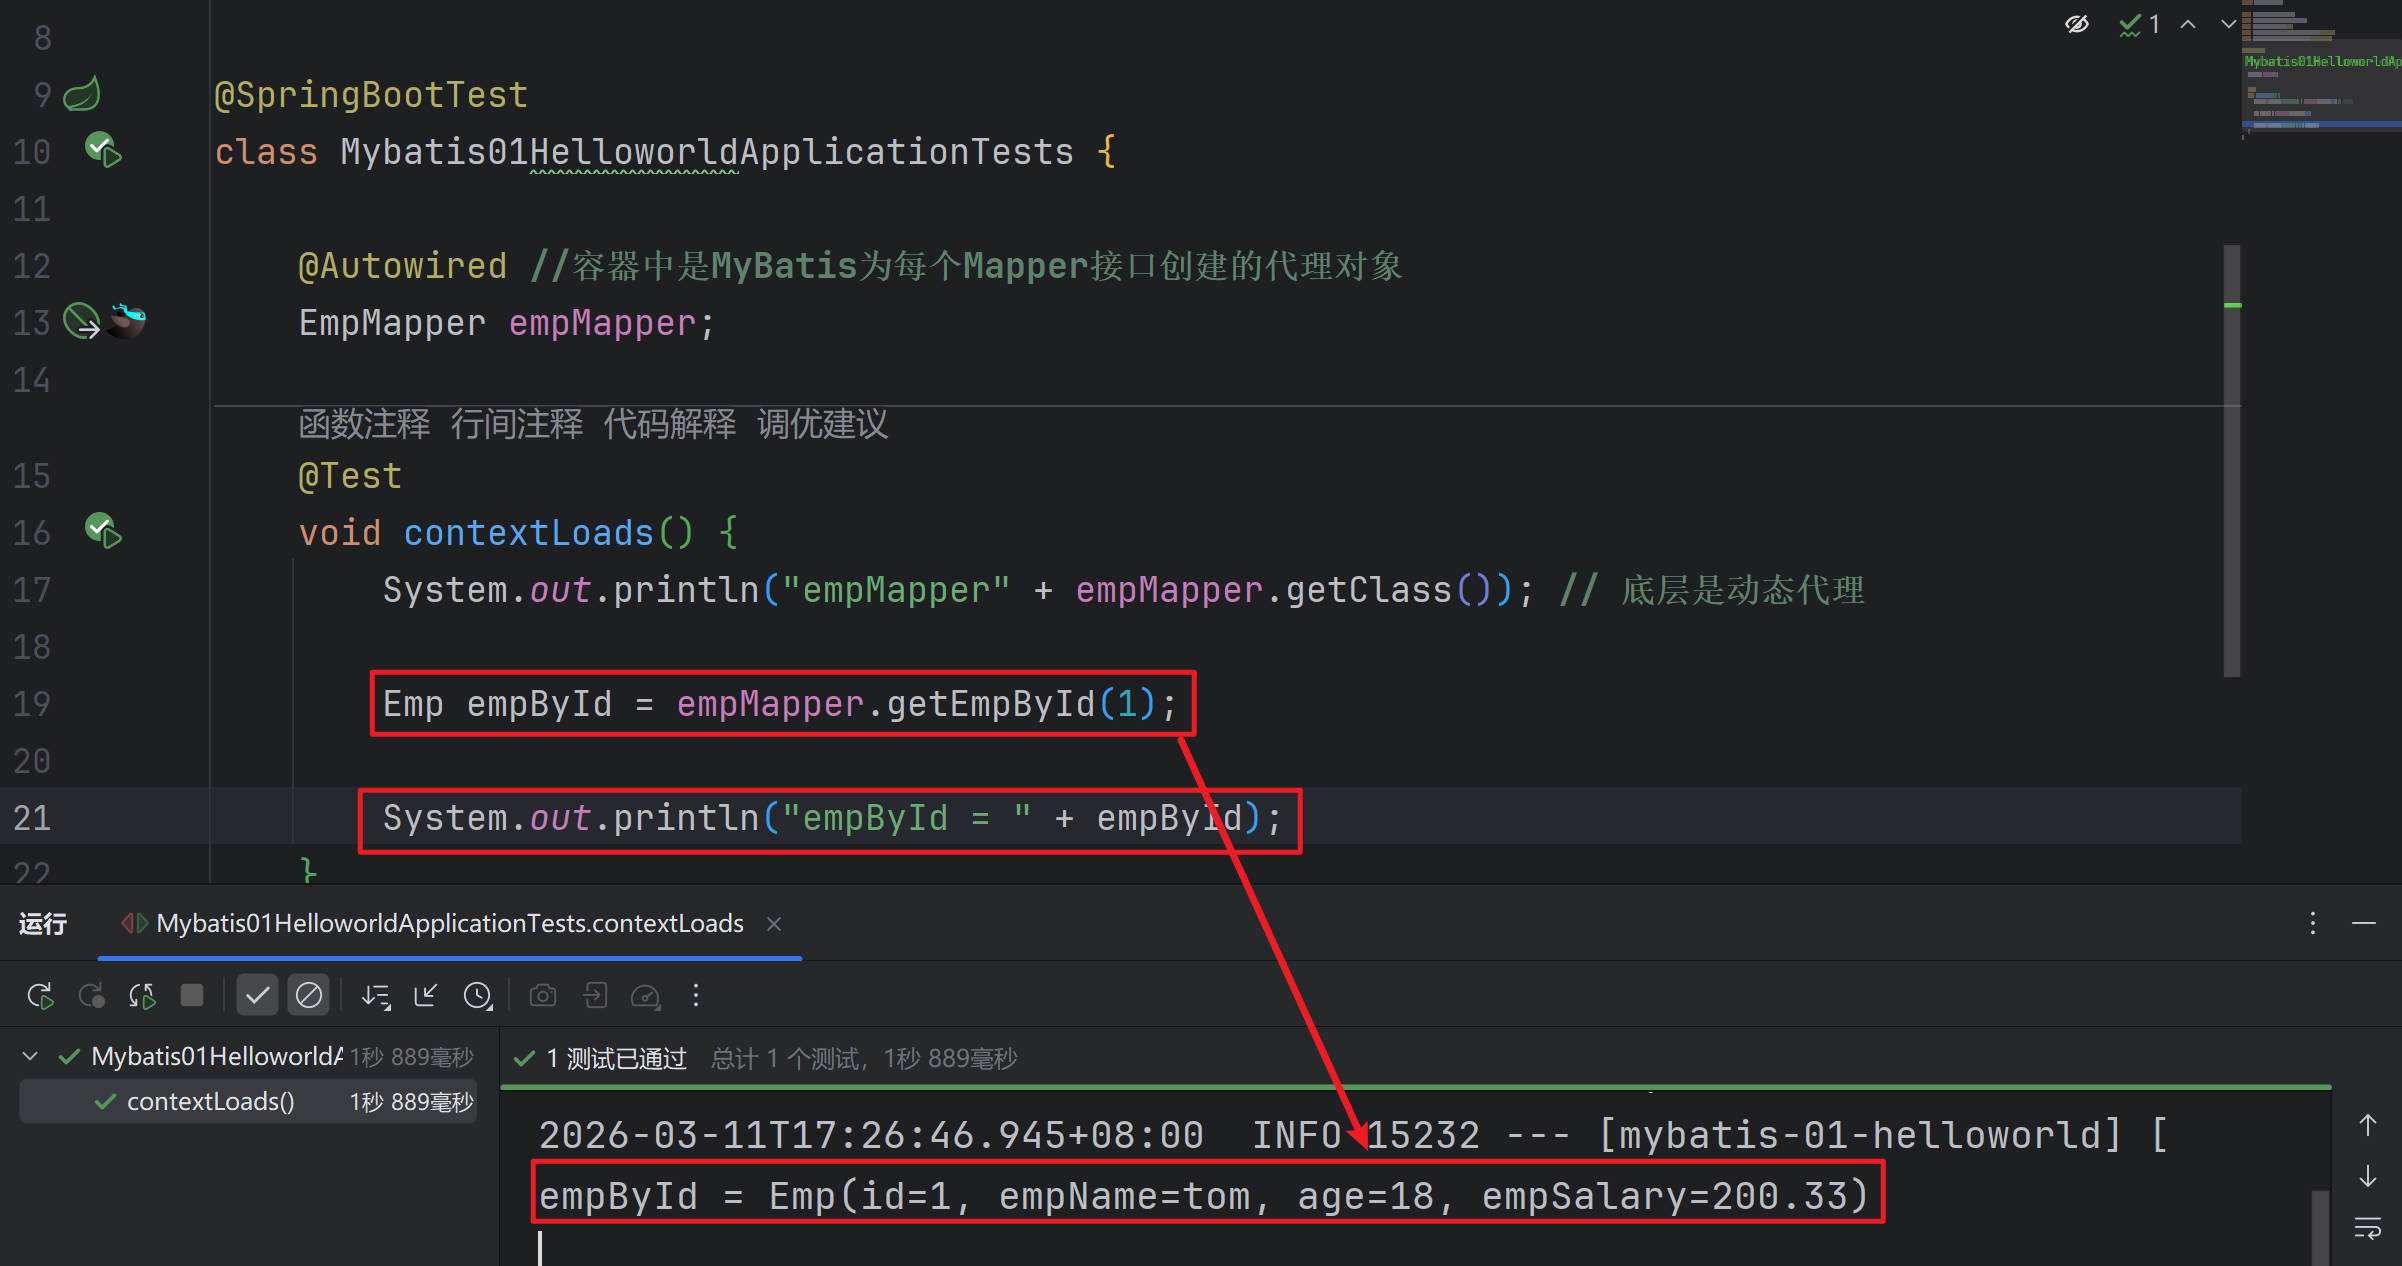Click 代码解释 inlay hint link
The width and height of the screenshot is (2402, 1266).
pyautogui.click(x=669, y=424)
